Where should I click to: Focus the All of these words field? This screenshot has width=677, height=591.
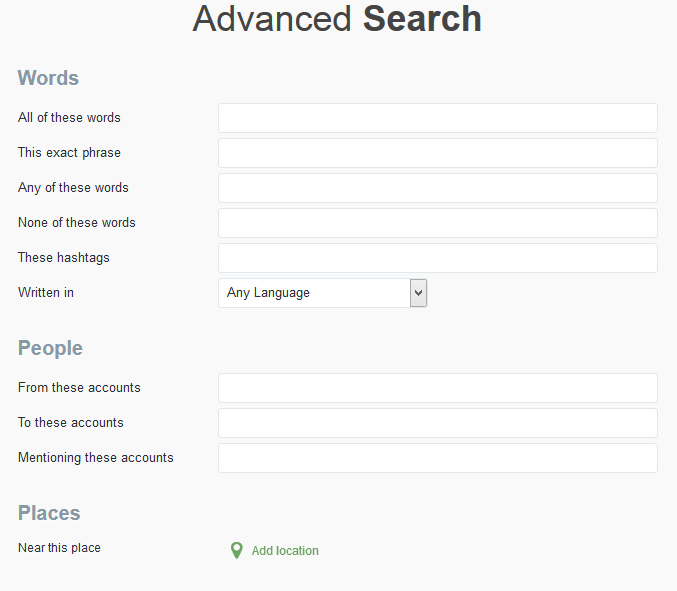point(437,118)
